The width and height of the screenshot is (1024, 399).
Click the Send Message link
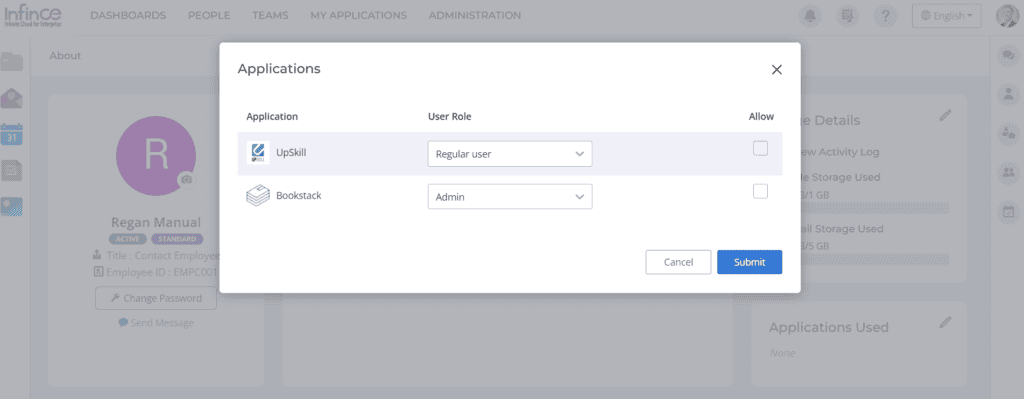tap(156, 323)
